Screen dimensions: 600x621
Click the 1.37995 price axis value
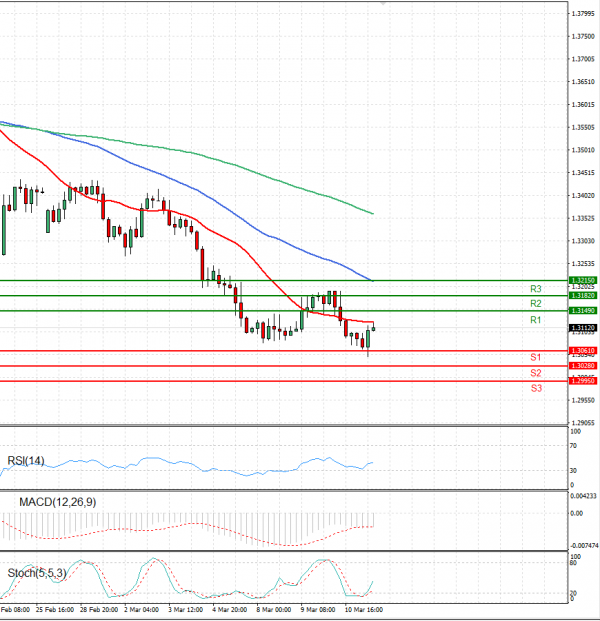583,14
